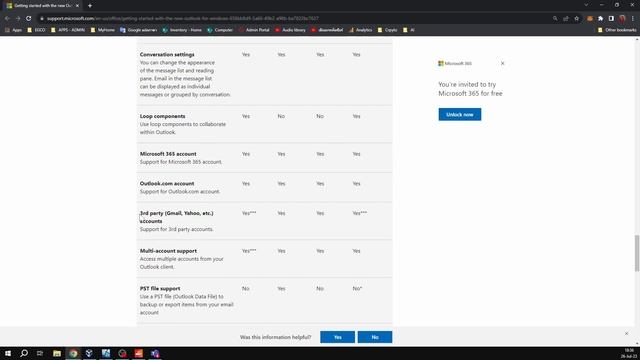Screen dimensions: 640x360
Task: Open the MyHome bookmarks folder
Action: 102,30
